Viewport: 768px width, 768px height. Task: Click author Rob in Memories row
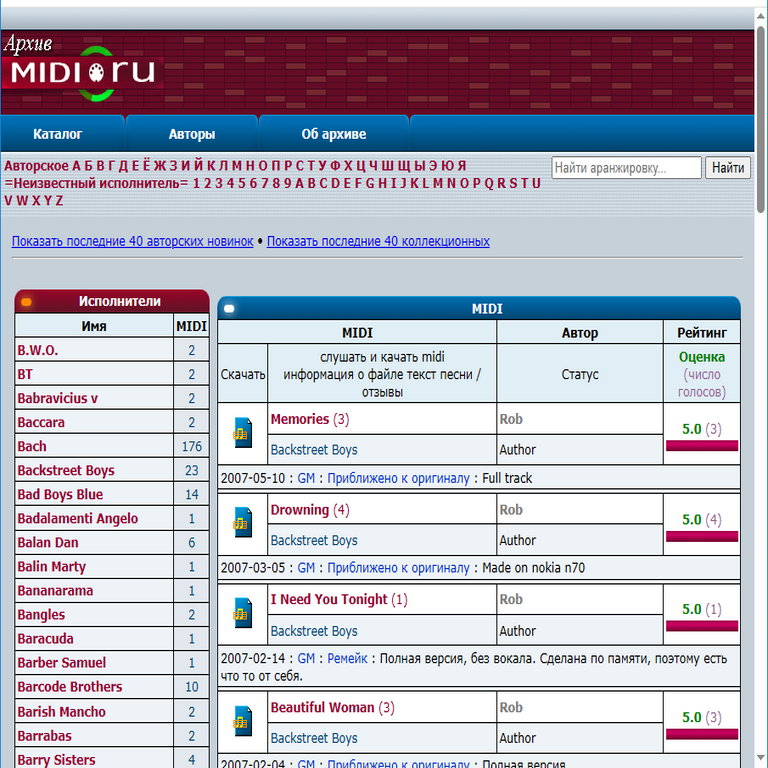click(x=511, y=419)
